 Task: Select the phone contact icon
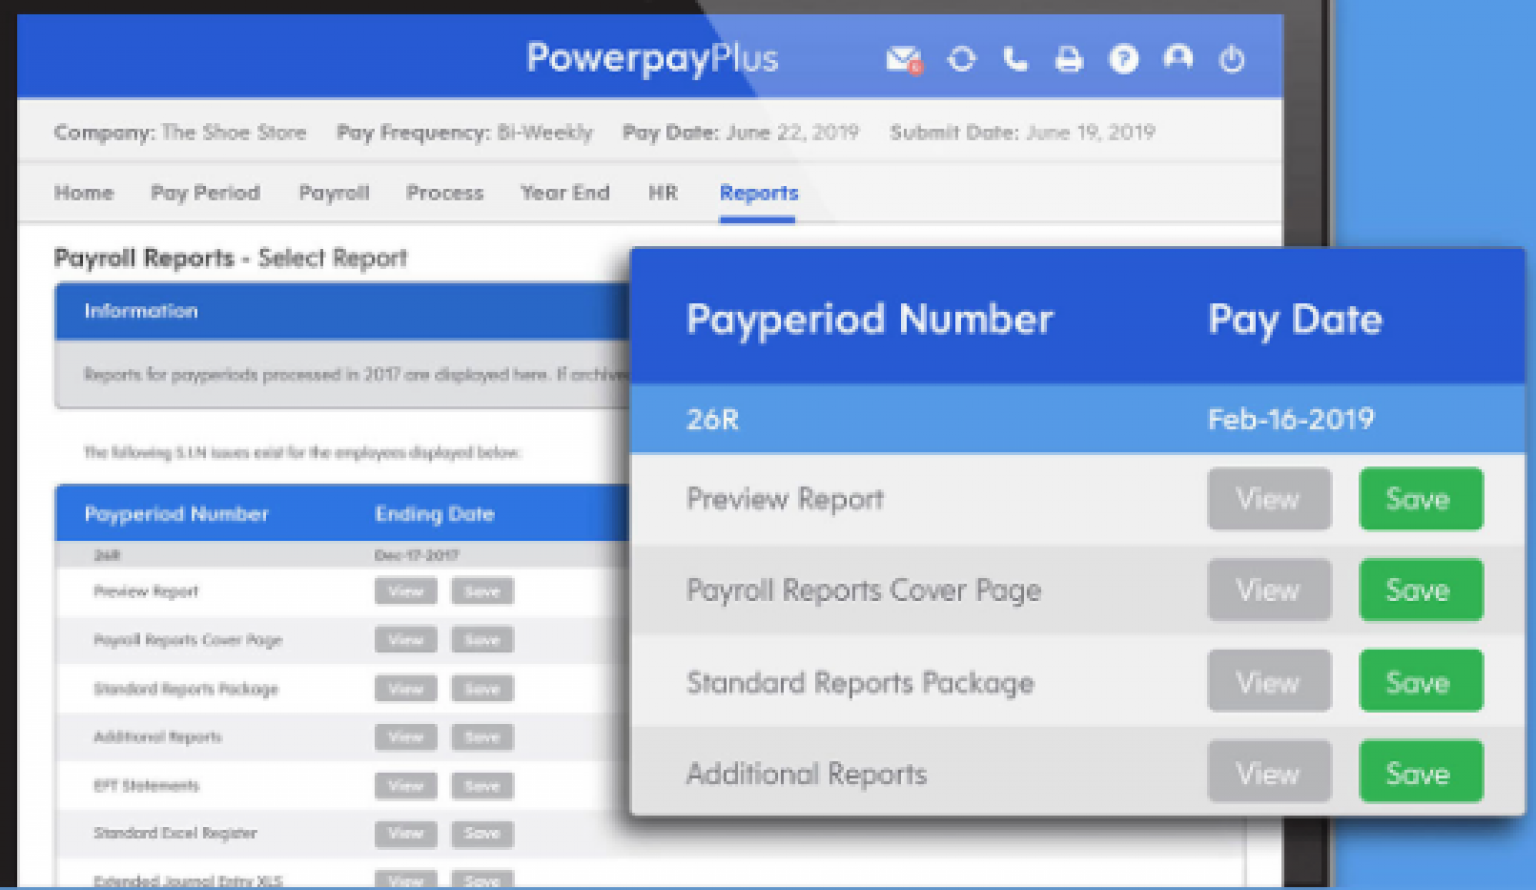click(1015, 59)
